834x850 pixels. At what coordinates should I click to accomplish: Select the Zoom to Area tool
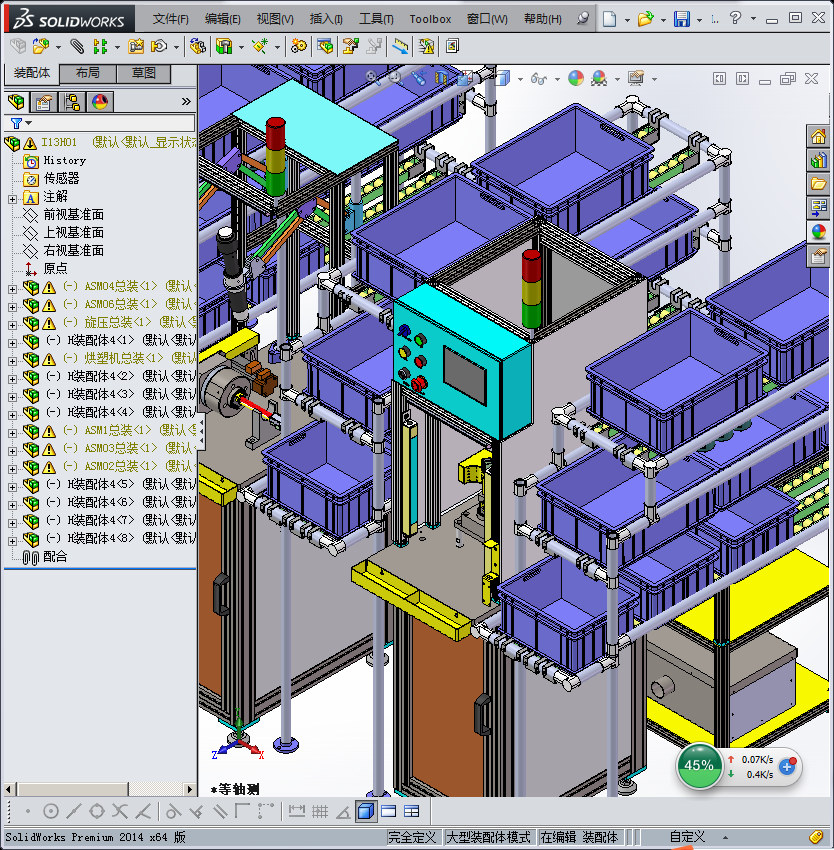pyautogui.click(x=395, y=78)
